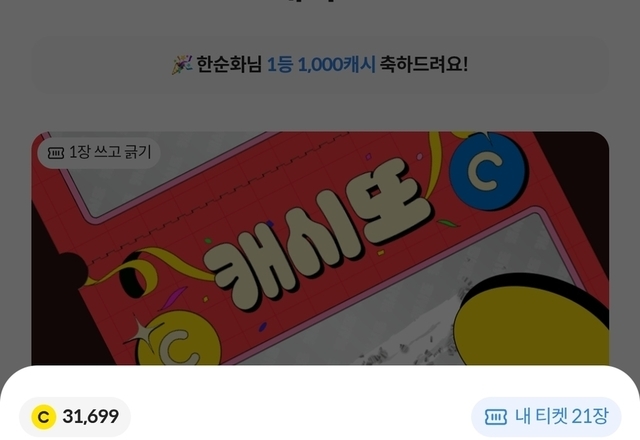
Task: Tap the dimmed background above the winner banner
Action: pos(320,18)
